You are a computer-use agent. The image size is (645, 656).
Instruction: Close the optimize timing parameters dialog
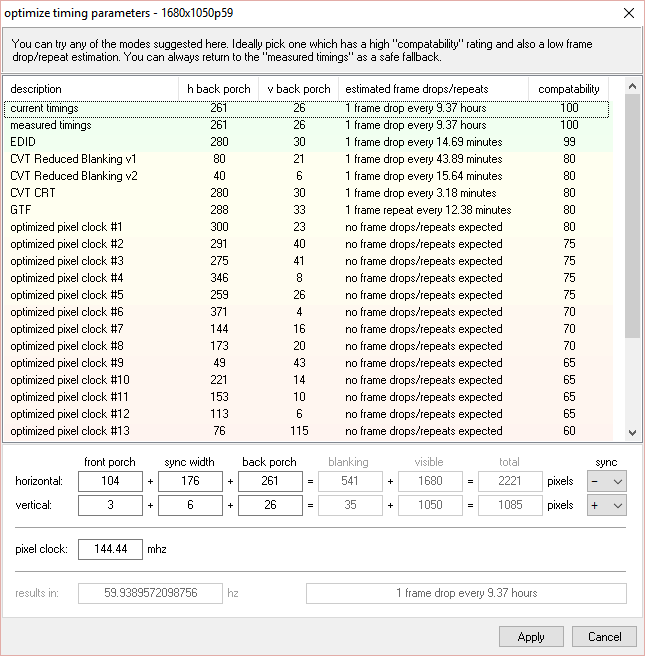pos(627,13)
